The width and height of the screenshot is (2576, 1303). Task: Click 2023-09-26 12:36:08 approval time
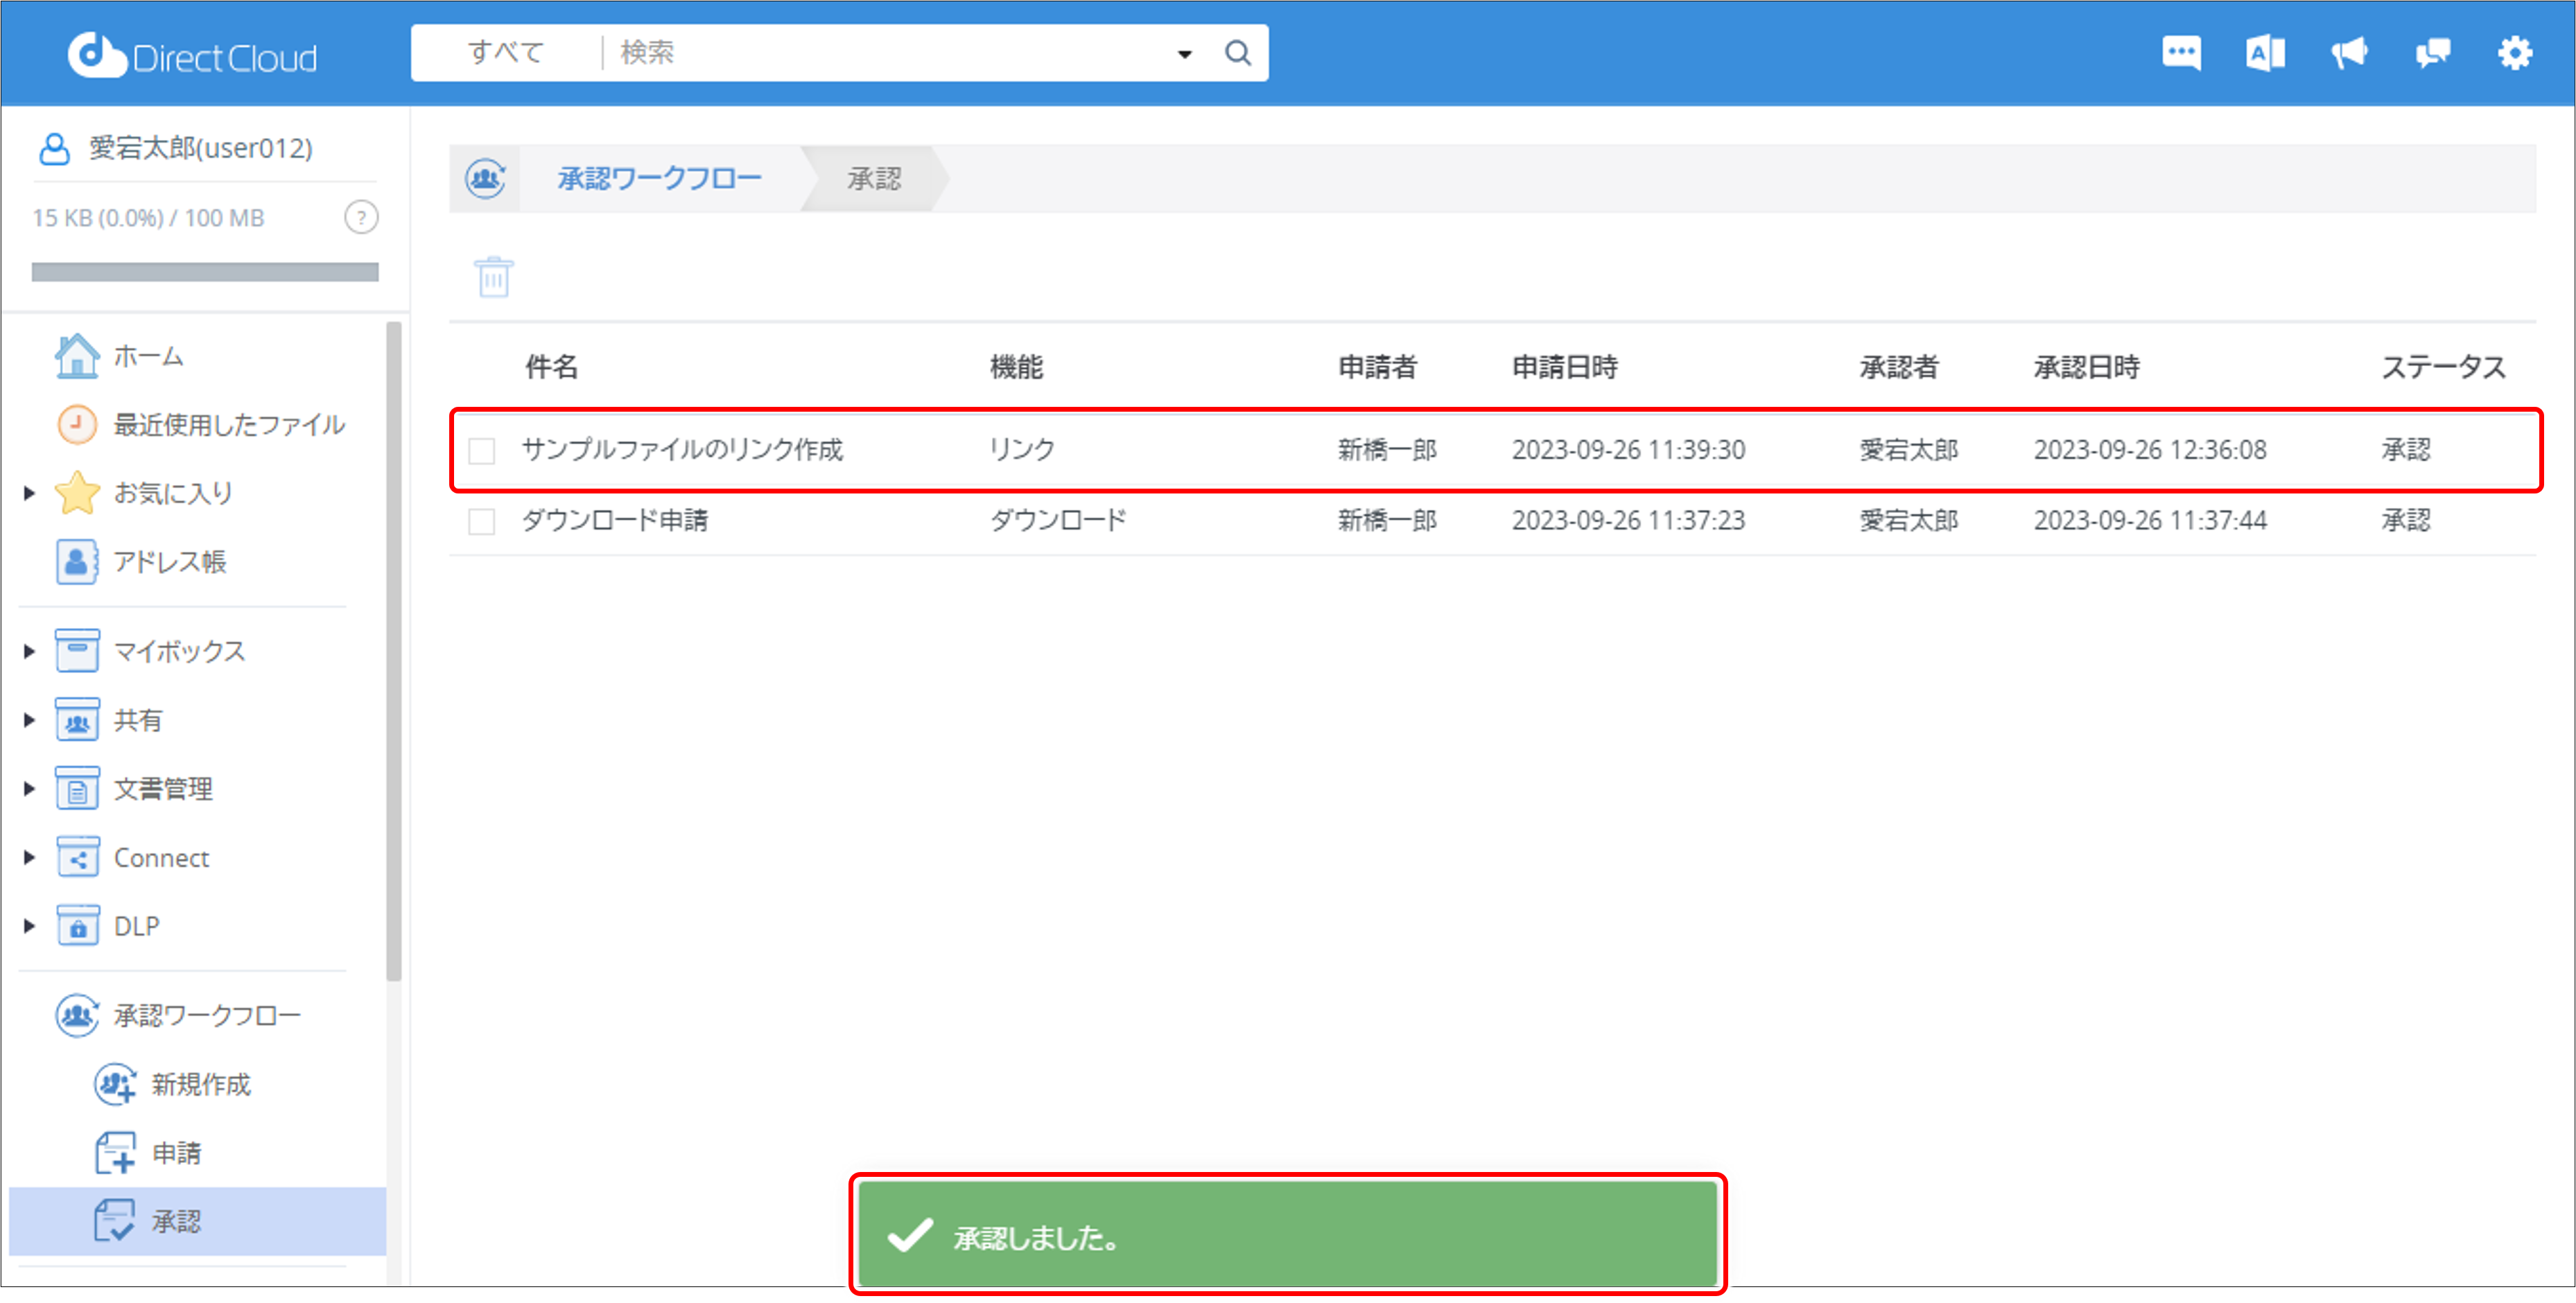[2150, 450]
